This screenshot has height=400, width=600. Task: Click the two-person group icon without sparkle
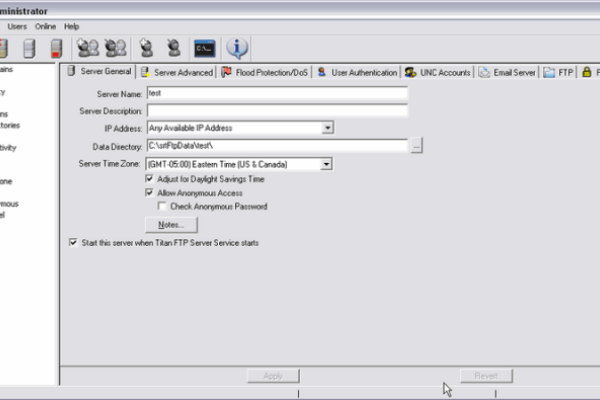click(x=116, y=48)
